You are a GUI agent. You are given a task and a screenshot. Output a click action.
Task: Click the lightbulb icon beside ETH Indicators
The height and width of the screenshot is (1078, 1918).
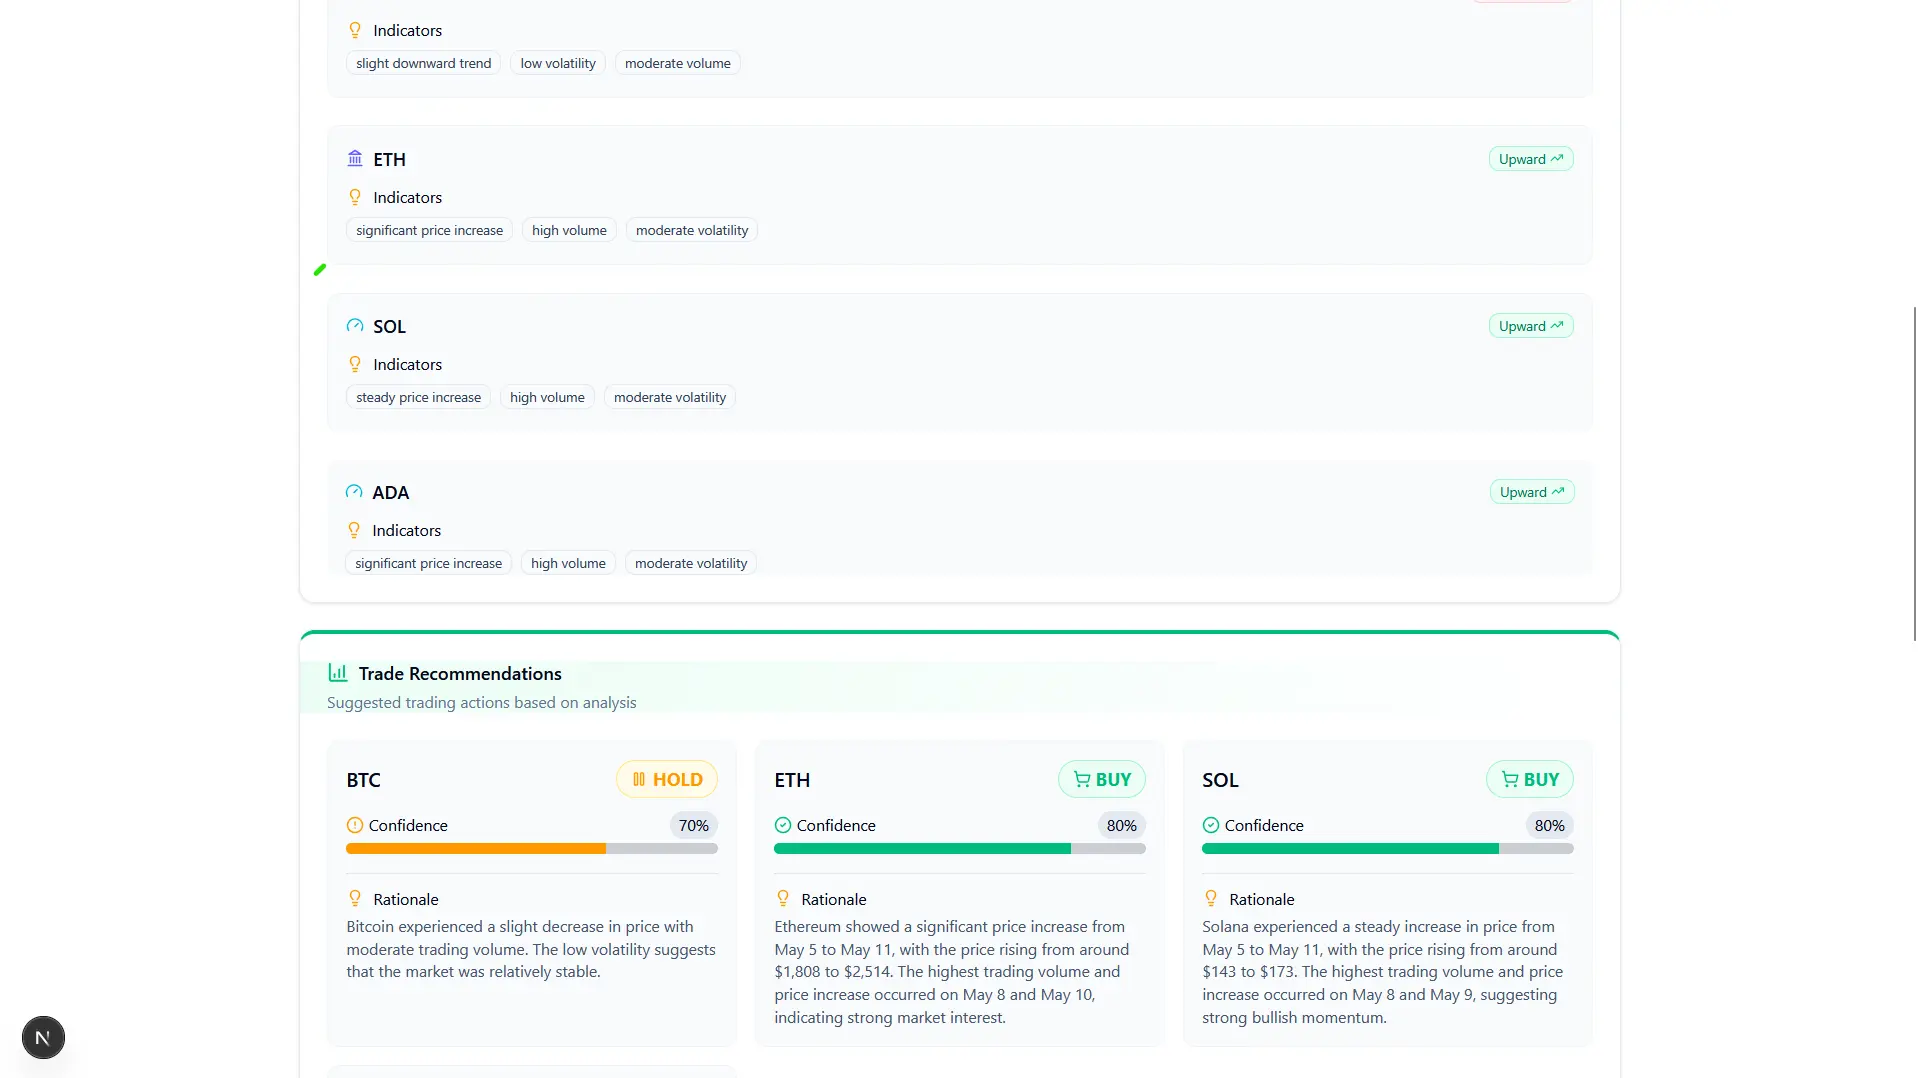355,196
